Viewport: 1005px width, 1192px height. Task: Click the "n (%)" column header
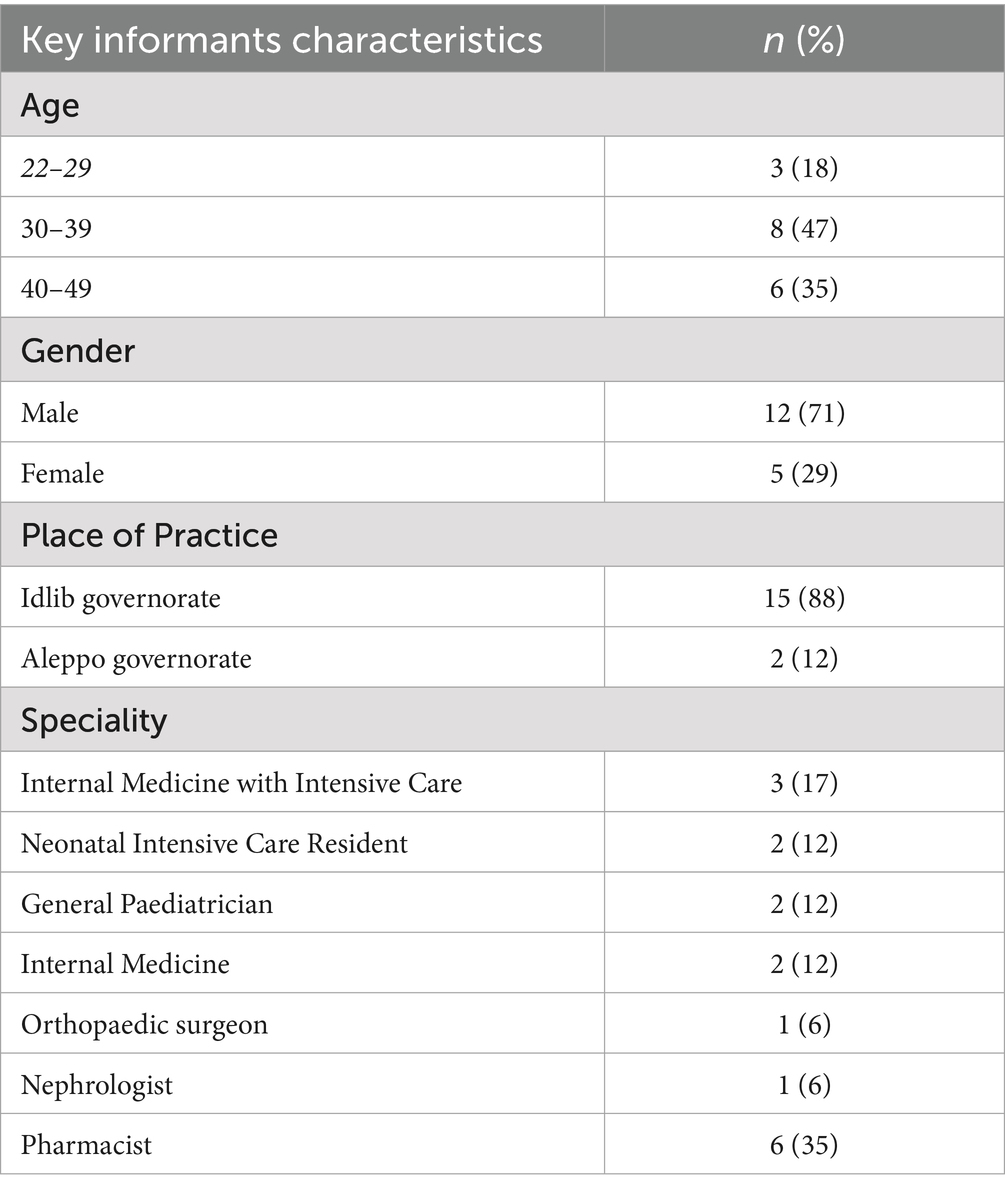coord(804,40)
